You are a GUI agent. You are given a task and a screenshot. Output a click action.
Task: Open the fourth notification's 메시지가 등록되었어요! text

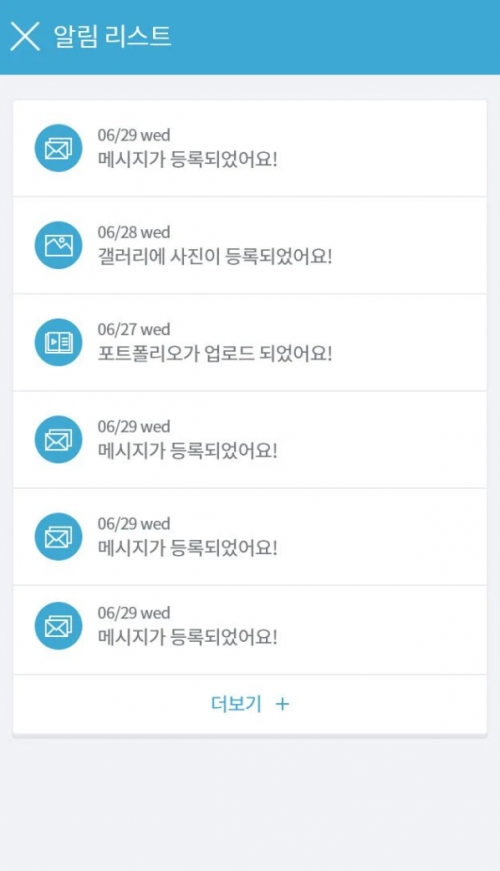(x=188, y=451)
